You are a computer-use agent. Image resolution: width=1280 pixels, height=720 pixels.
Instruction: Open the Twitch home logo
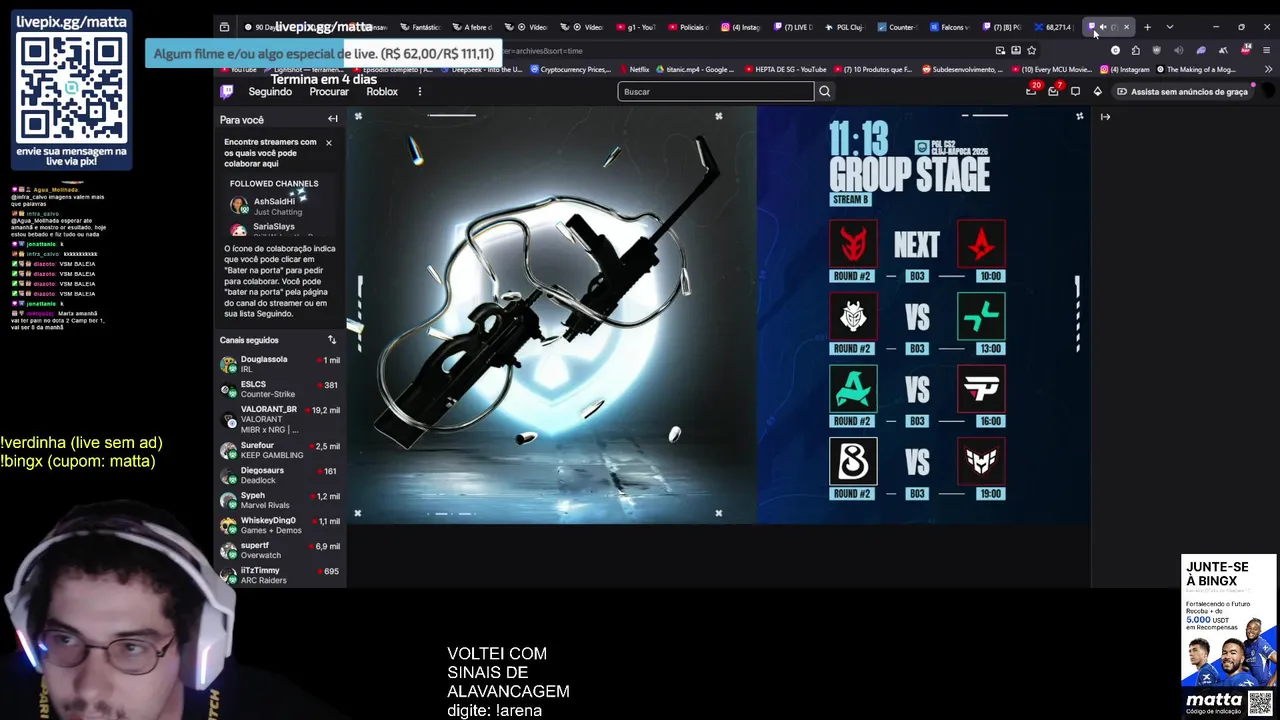227,91
